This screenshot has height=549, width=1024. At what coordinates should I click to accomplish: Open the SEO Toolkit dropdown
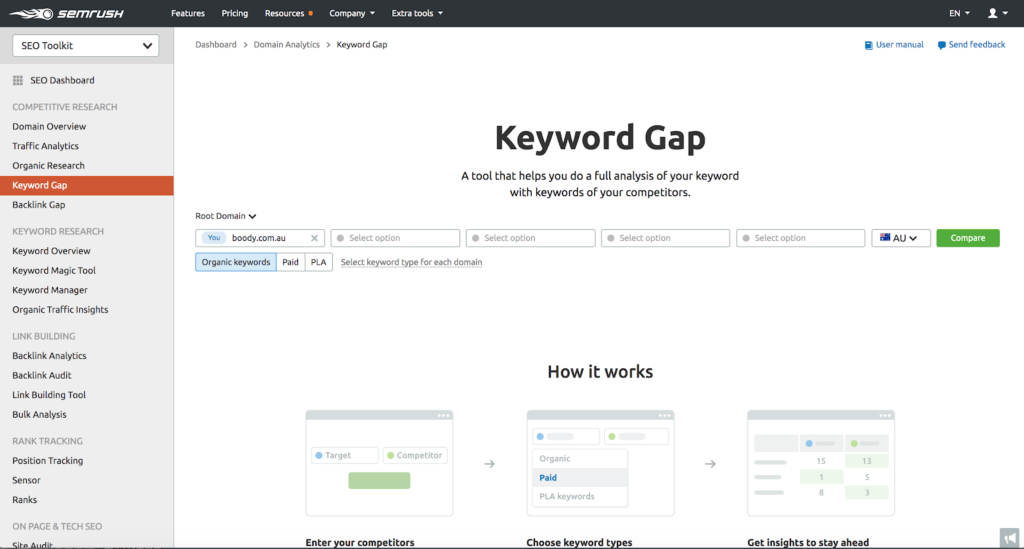click(x=86, y=46)
